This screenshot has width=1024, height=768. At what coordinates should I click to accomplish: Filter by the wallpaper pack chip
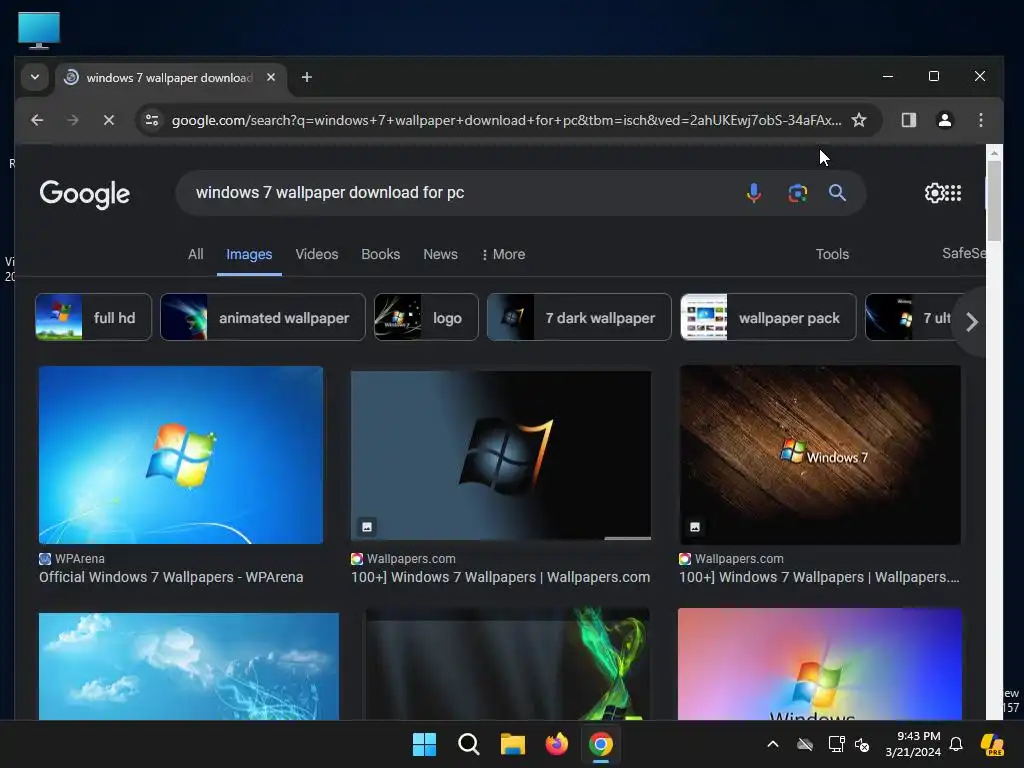(768, 317)
